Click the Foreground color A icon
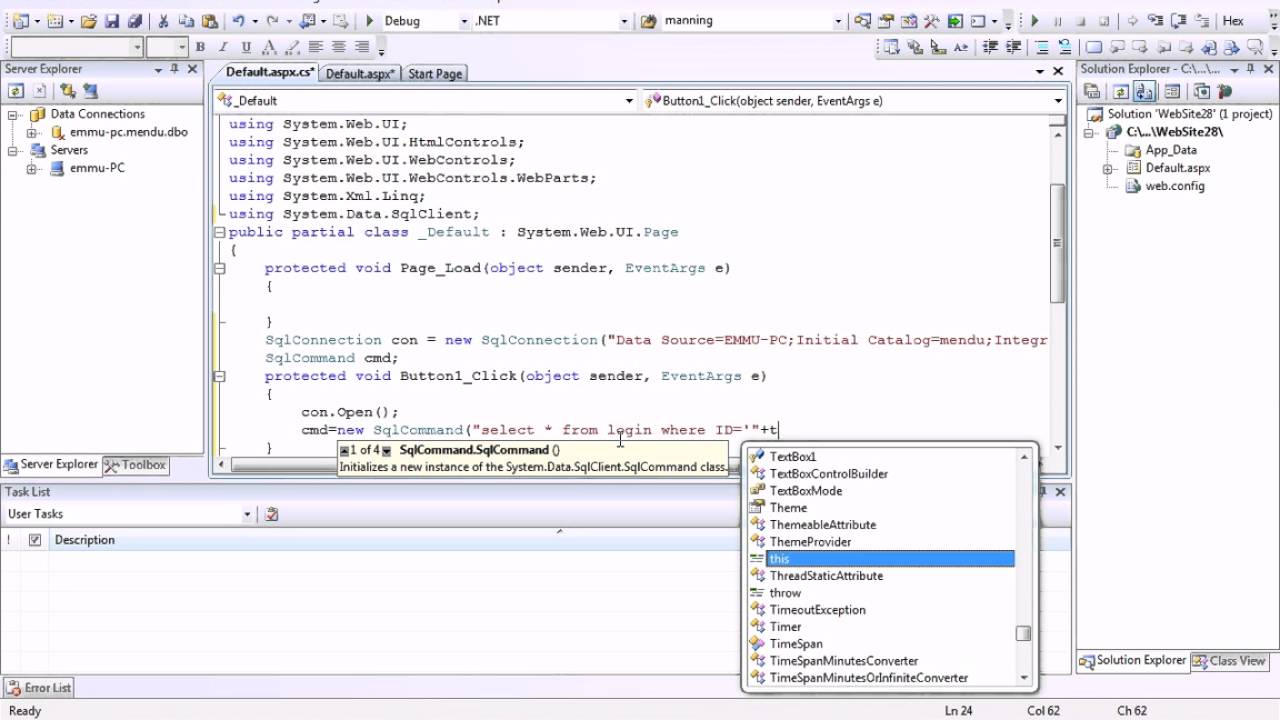 coord(269,47)
